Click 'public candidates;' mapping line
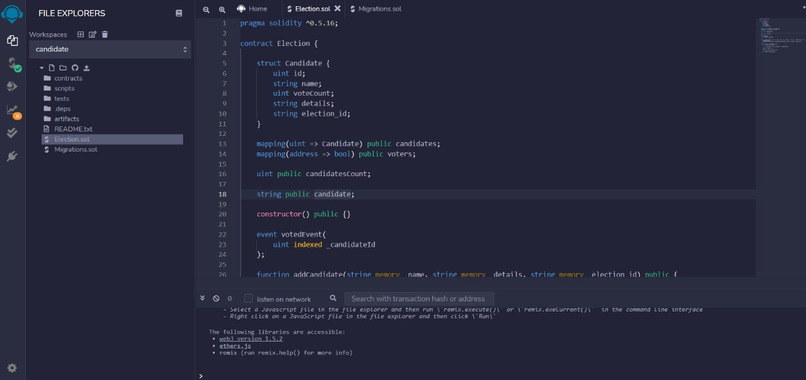 tap(349, 143)
